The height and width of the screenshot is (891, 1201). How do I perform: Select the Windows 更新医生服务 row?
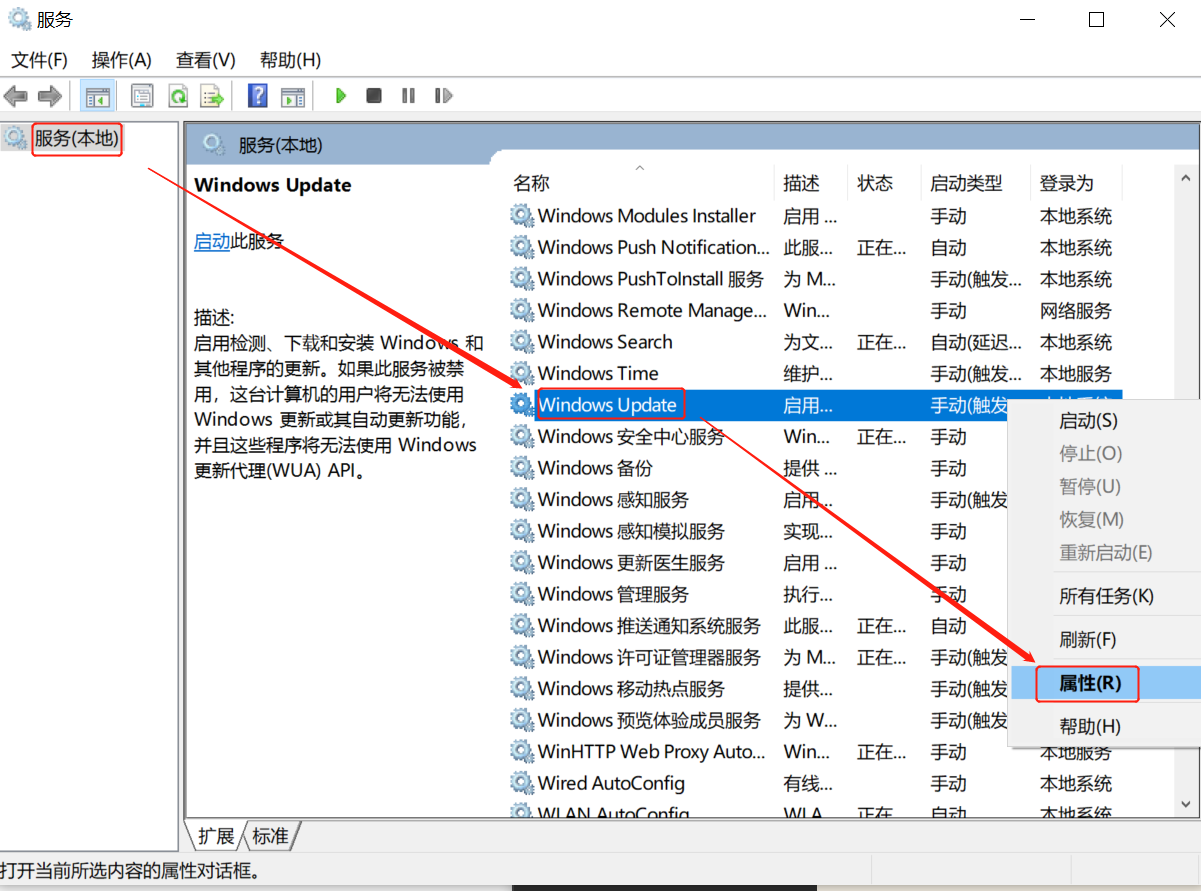(760, 562)
